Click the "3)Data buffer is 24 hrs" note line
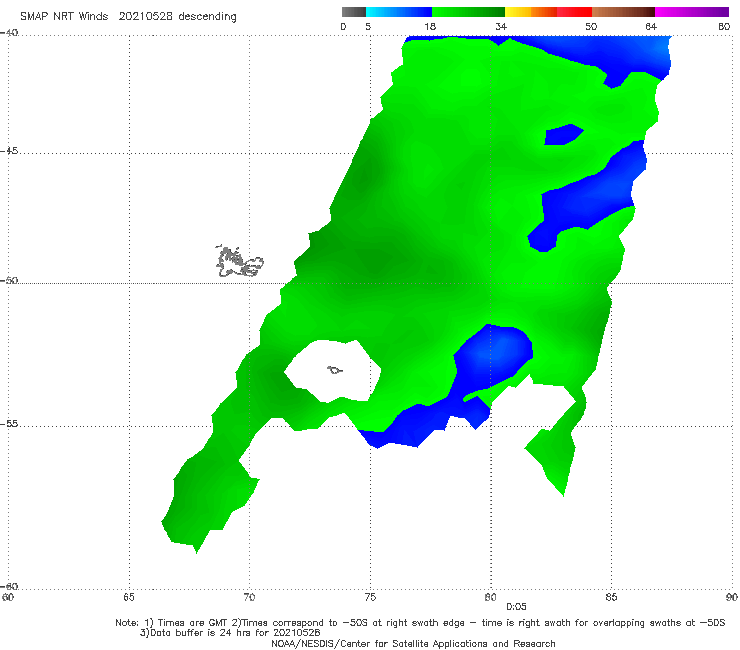 coord(230,633)
